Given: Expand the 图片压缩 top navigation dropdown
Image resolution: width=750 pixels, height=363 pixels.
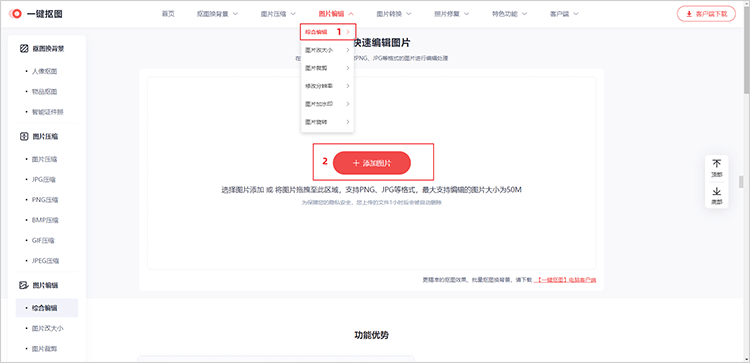Looking at the screenshot, I should pos(278,14).
